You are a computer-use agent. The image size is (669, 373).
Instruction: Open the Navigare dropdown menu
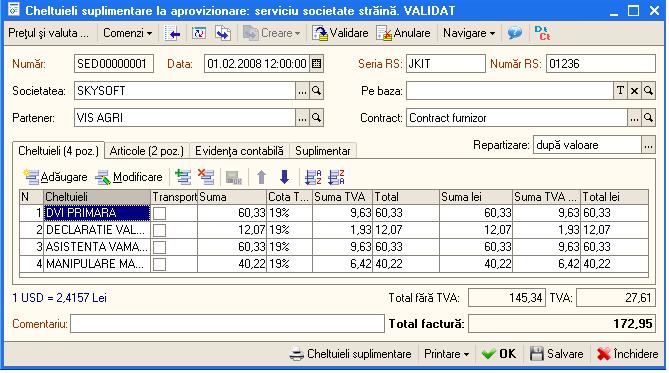tap(469, 33)
